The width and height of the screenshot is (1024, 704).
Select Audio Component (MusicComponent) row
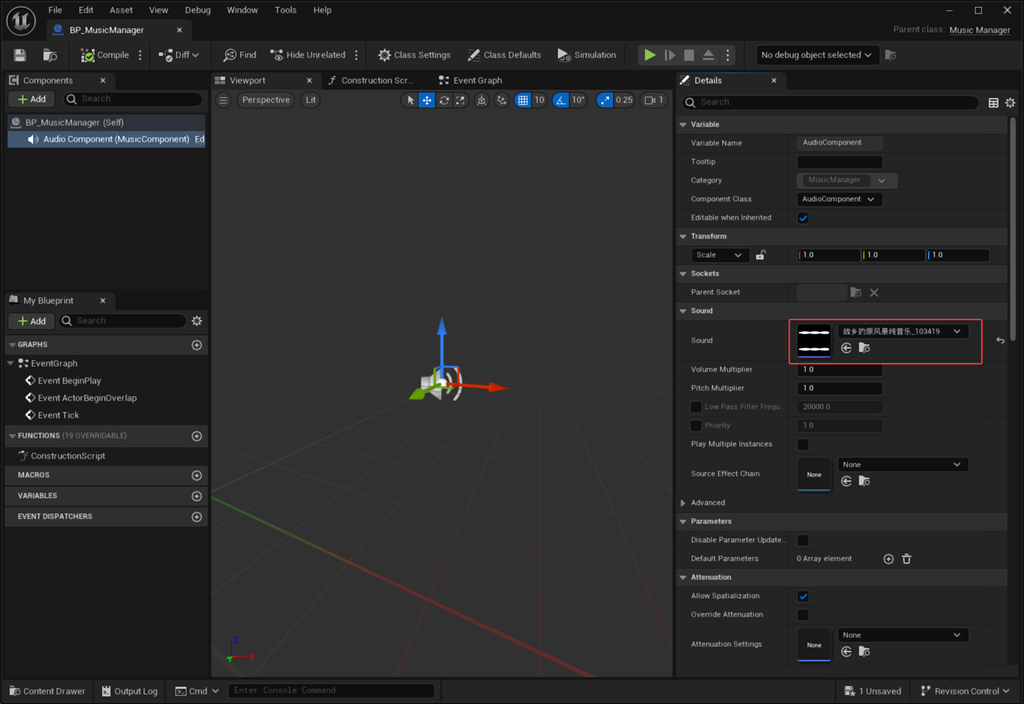pos(106,139)
